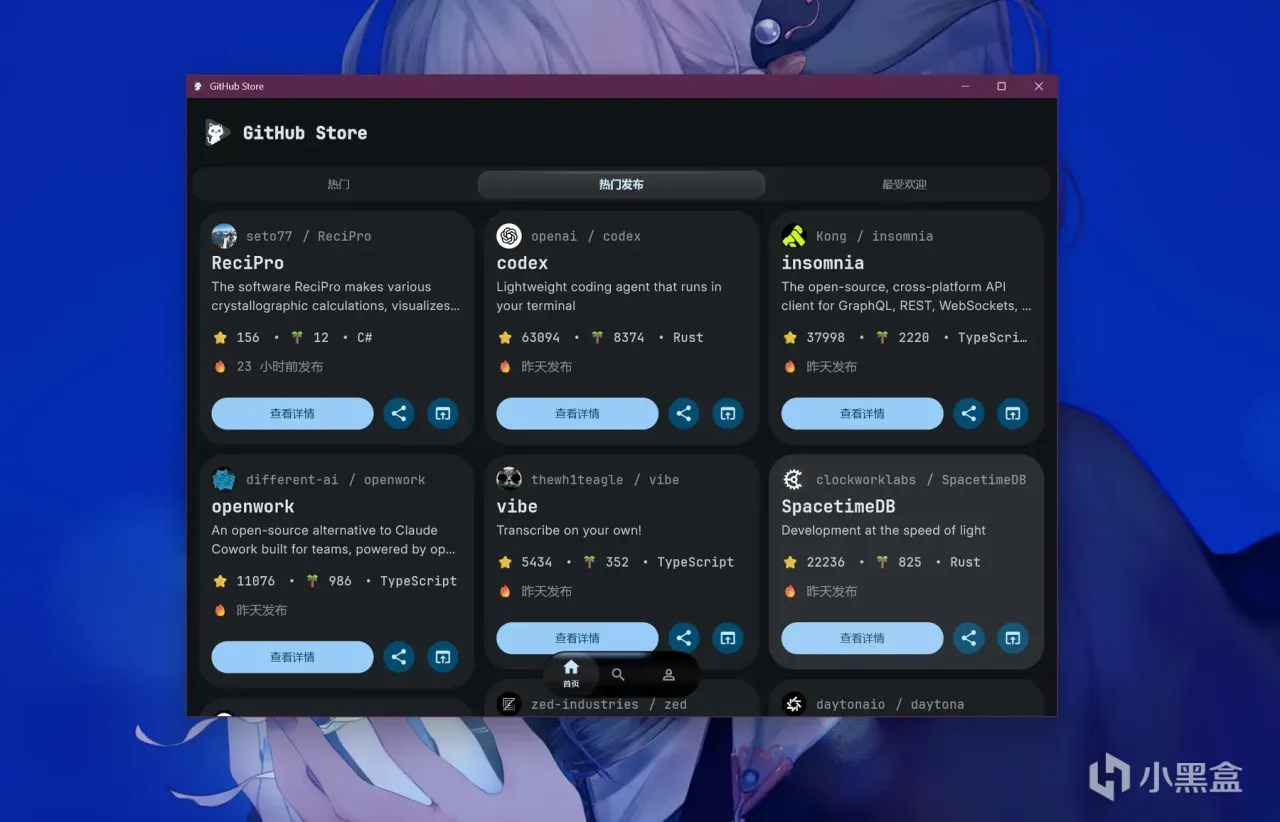Share the ReciPro repository

coord(399,413)
